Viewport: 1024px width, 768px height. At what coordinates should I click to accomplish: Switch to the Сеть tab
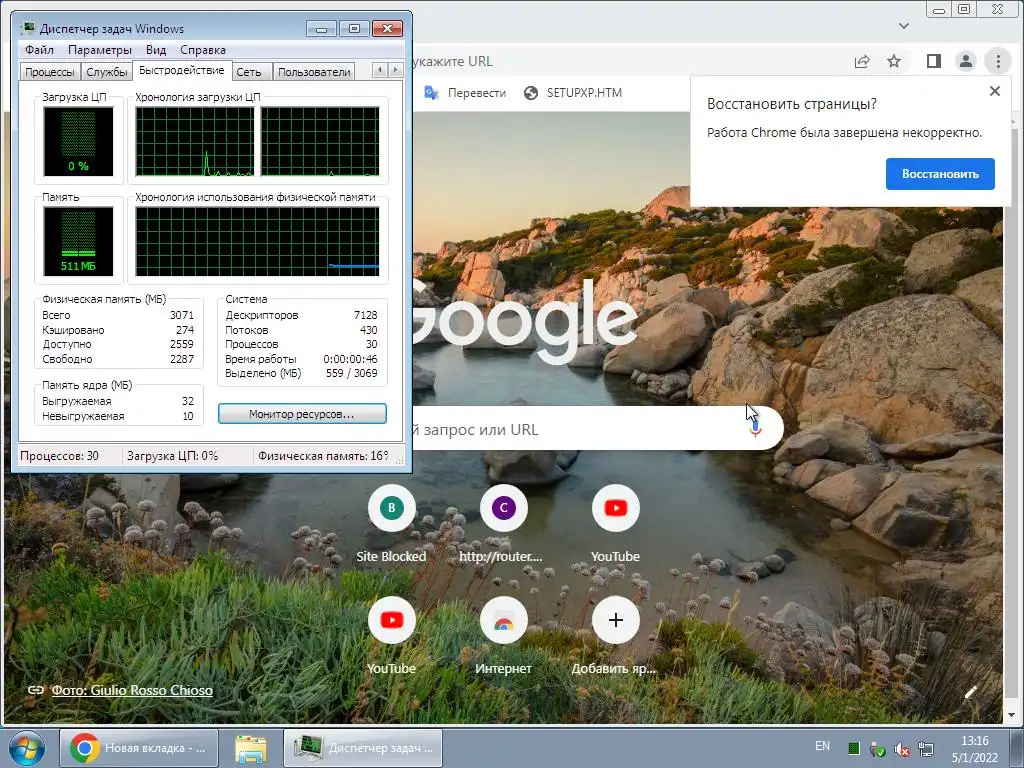[249, 72]
